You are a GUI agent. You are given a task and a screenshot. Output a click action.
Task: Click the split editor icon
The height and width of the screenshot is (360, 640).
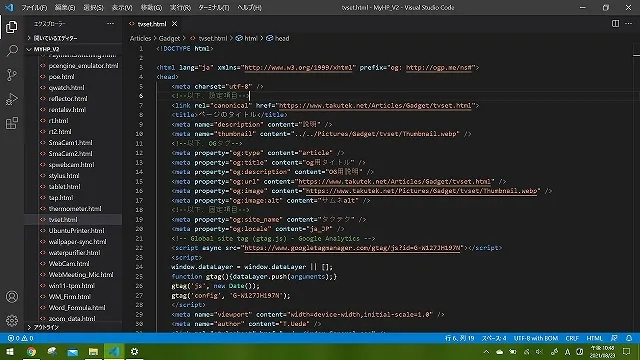pyautogui.click(x=615, y=24)
